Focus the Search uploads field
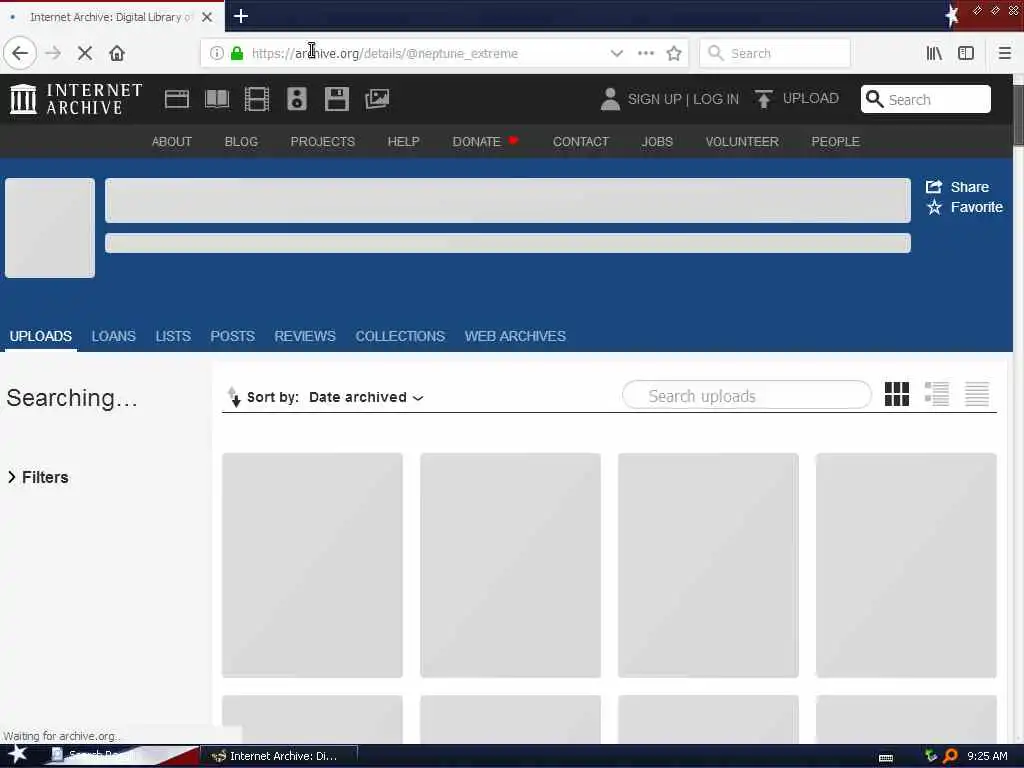The image size is (1024, 768). (x=746, y=395)
